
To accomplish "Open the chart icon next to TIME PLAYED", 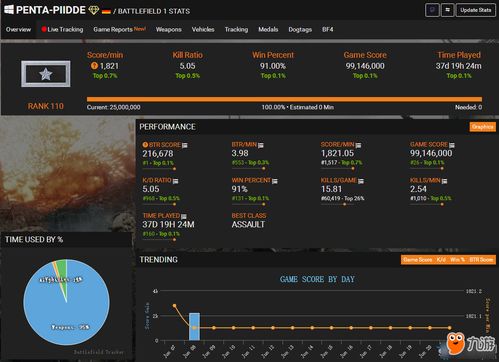I will [x=184, y=216].
